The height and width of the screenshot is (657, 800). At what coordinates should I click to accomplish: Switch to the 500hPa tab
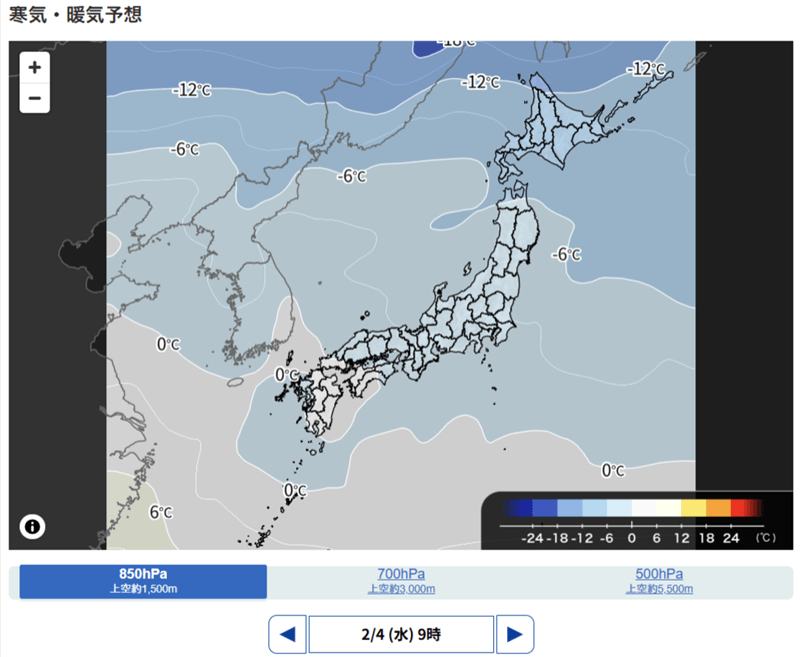coord(659,581)
